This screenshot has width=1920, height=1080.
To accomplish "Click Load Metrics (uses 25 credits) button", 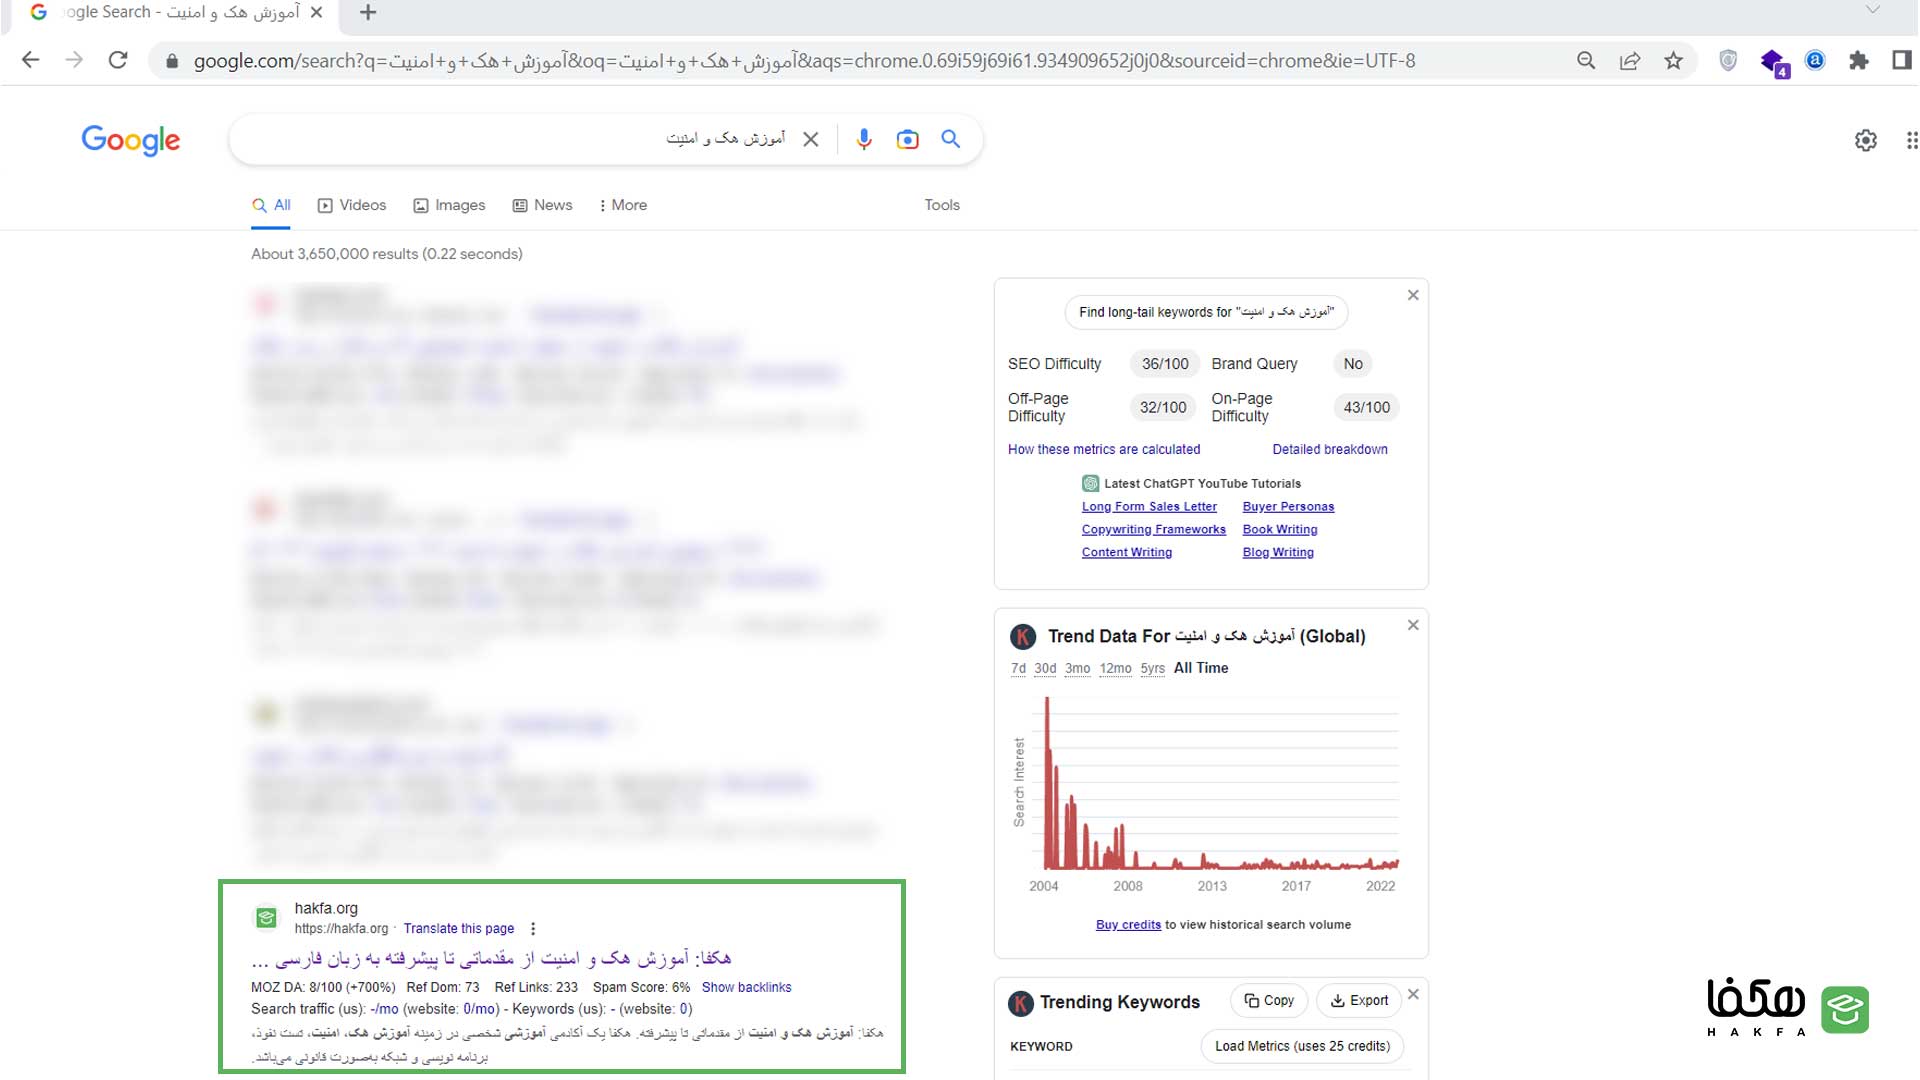I will point(1302,1046).
